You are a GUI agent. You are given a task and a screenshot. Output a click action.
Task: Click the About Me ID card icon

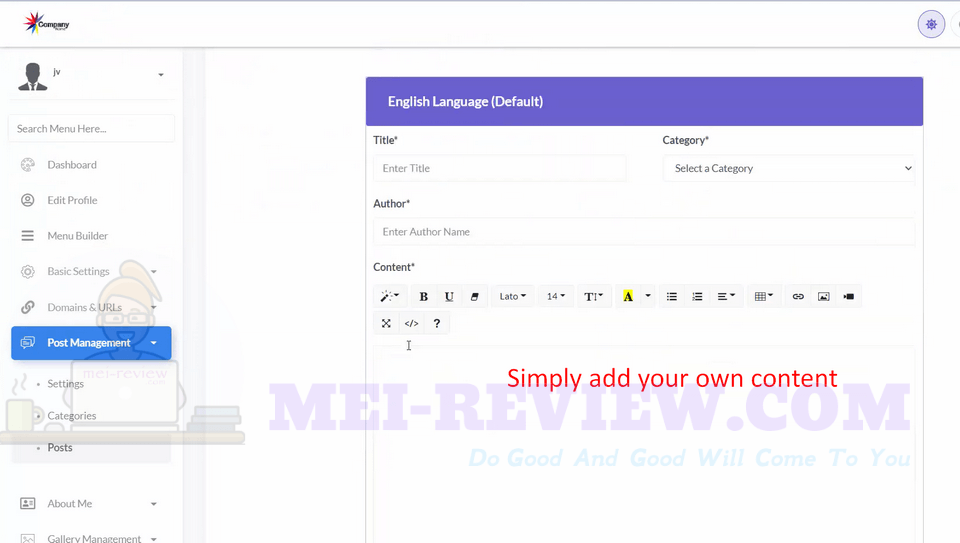tap(28, 503)
